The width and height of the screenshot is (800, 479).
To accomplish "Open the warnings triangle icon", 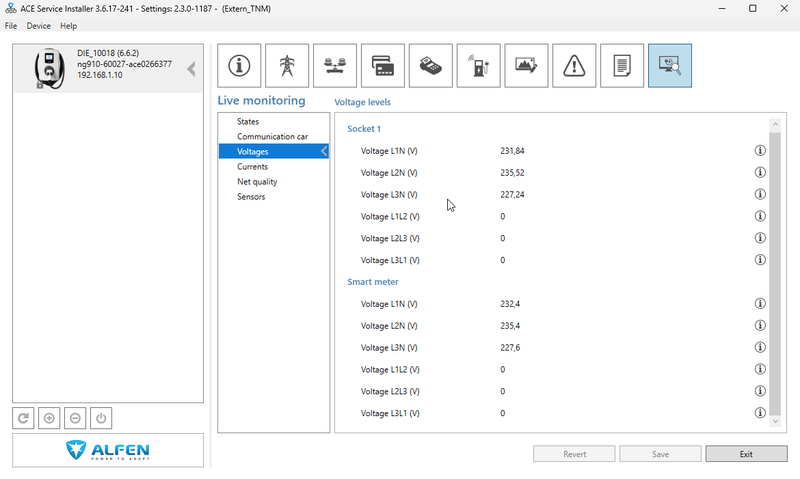I will tap(574, 66).
